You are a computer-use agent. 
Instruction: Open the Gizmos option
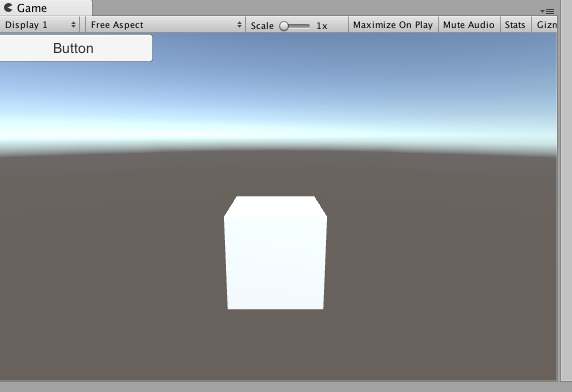[x=545, y=25]
